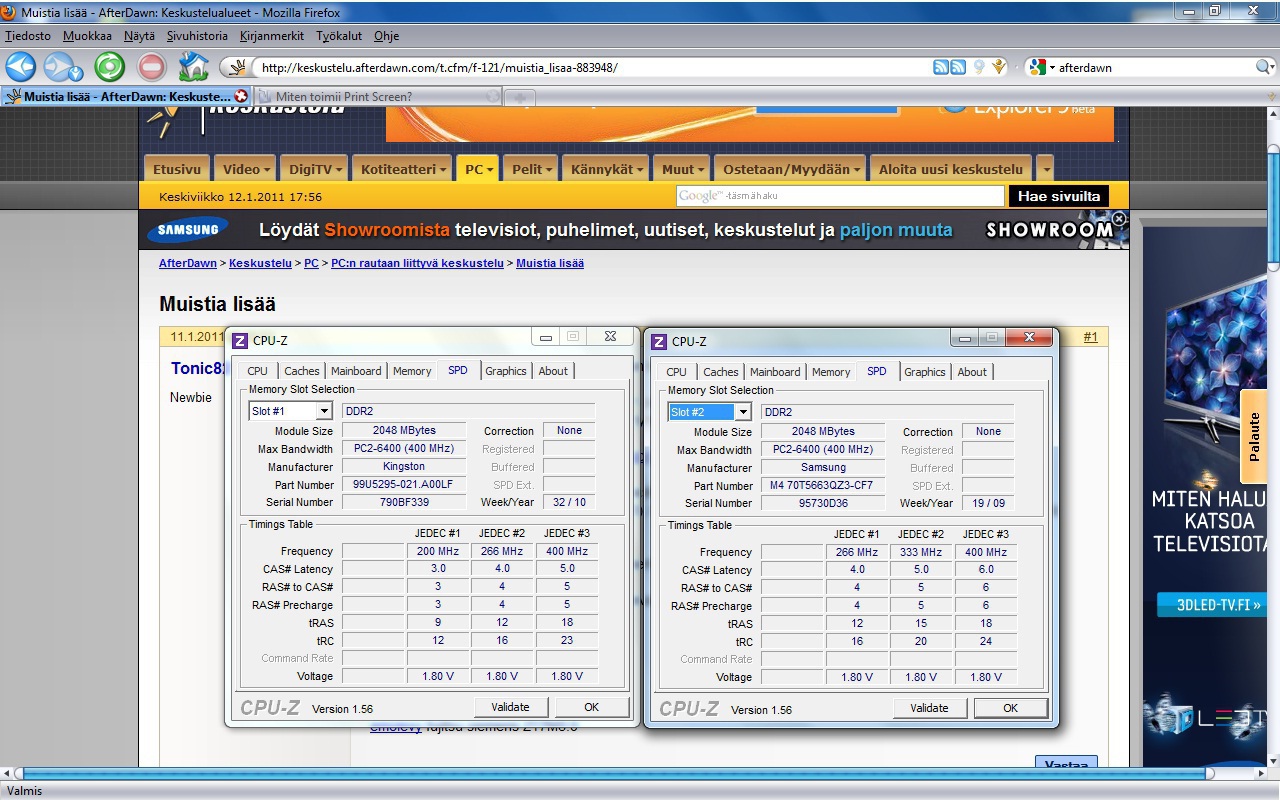Click CPU-Z icon in left window title bar

(240, 341)
